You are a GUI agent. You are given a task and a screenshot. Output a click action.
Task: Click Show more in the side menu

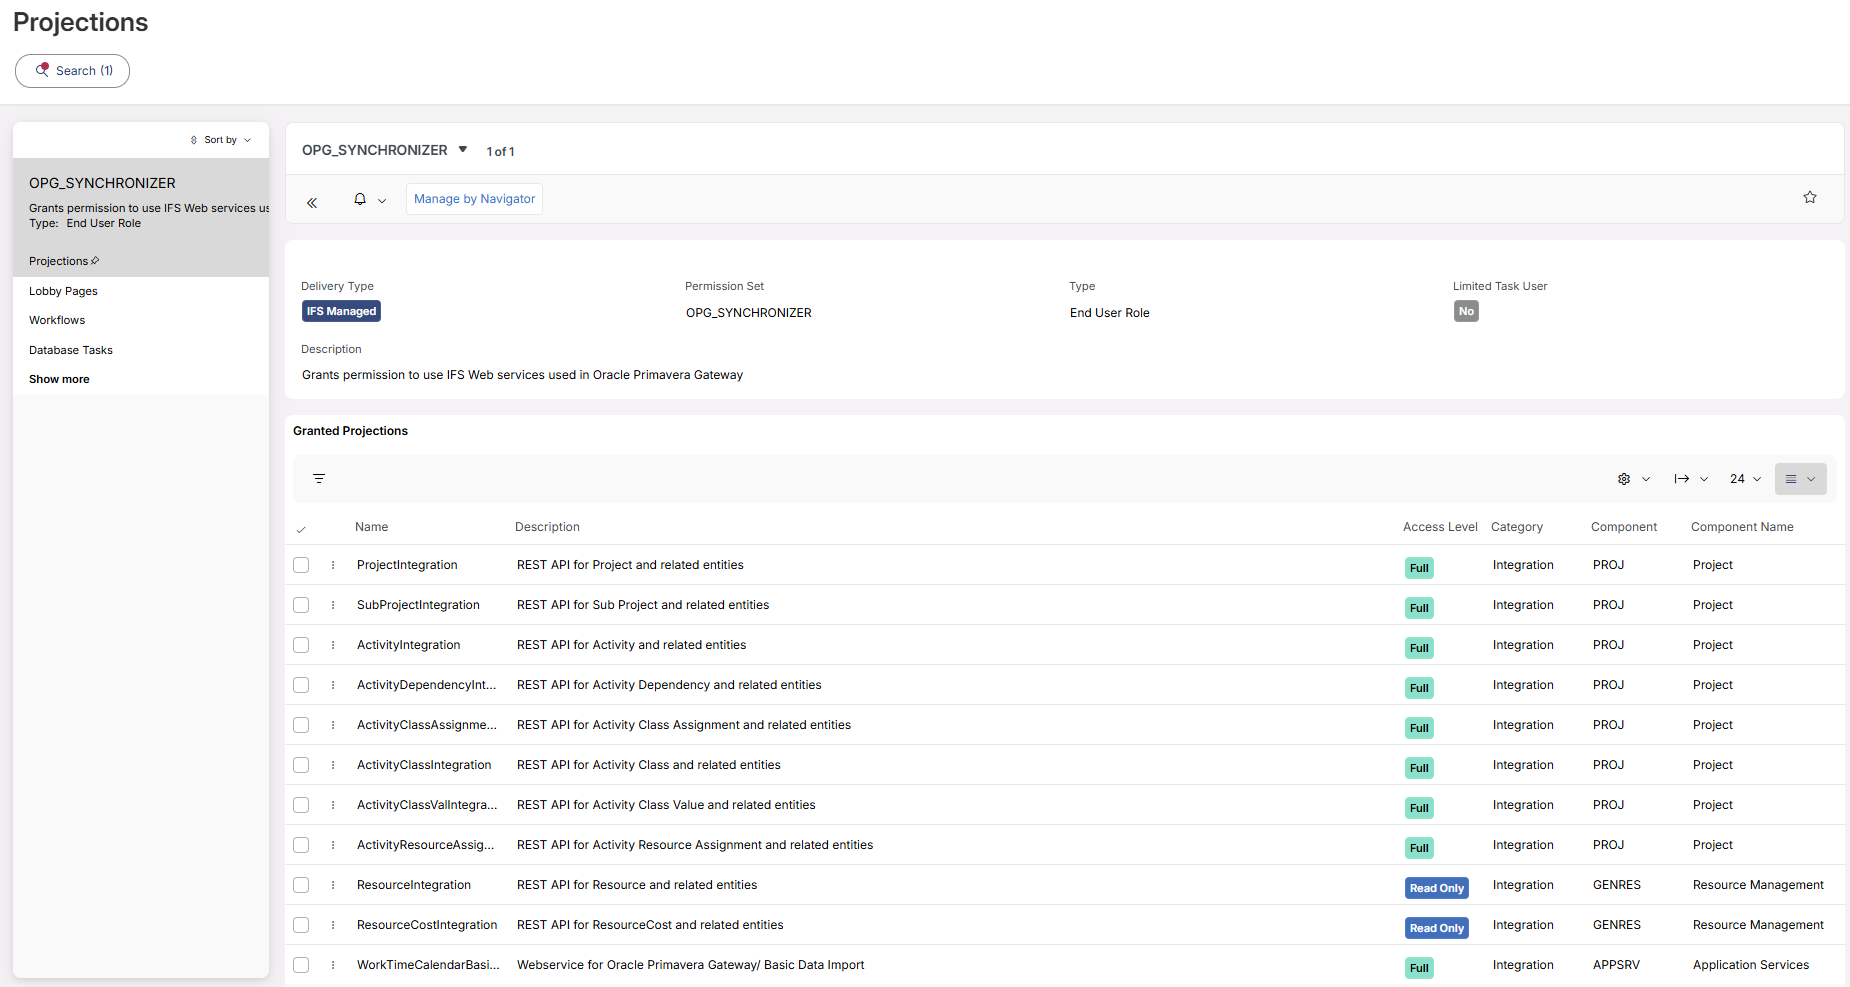pyautogui.click(x=59, y=379)
